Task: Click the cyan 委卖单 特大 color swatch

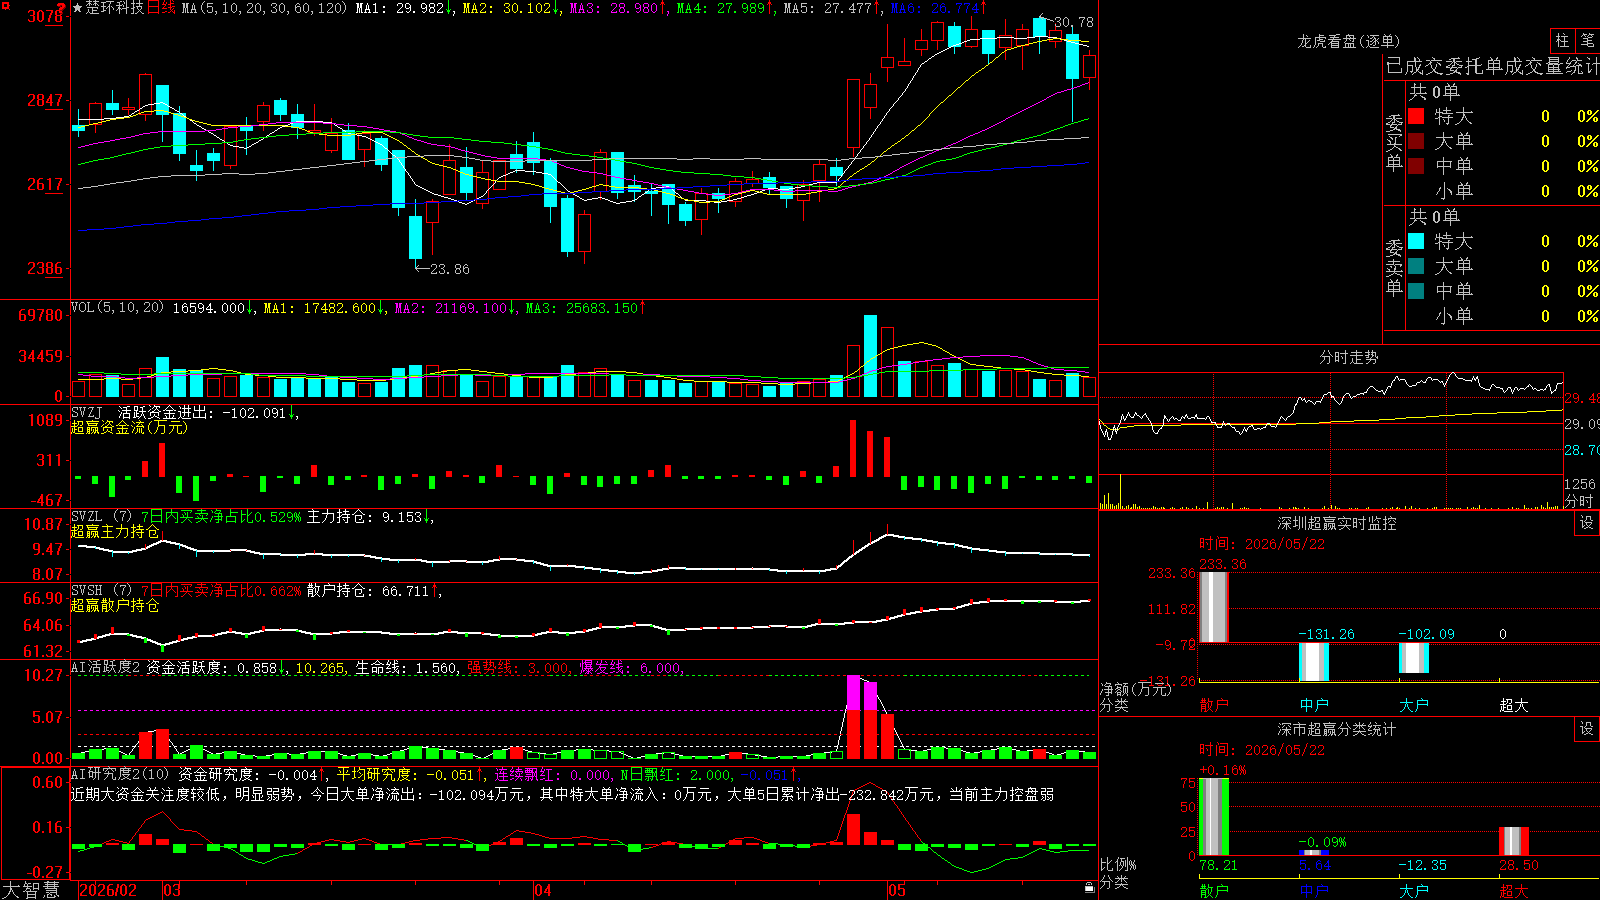Action: [x=1416, y=241]
